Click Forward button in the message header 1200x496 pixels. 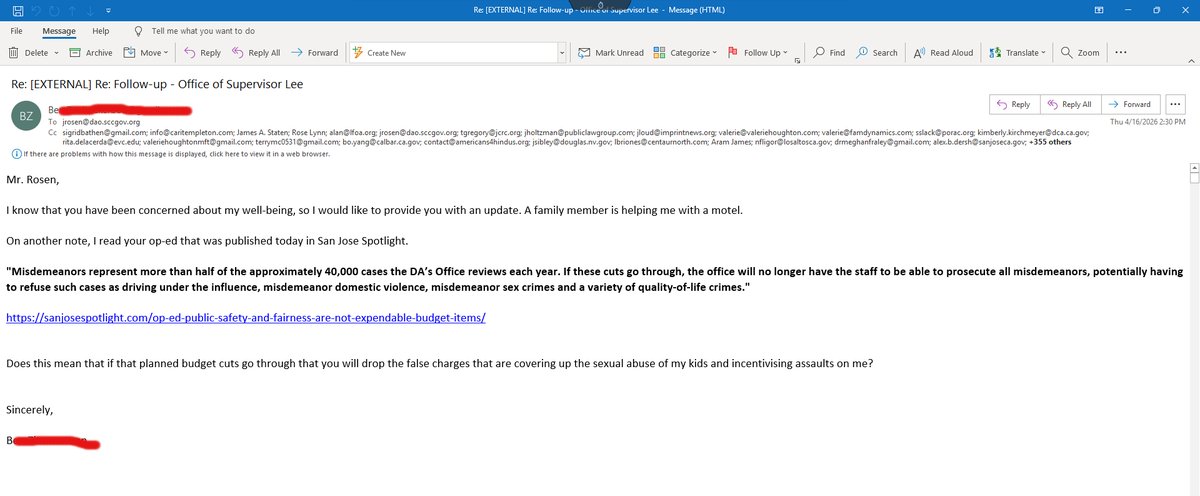pyautogui.click(x=1129, y=104)
